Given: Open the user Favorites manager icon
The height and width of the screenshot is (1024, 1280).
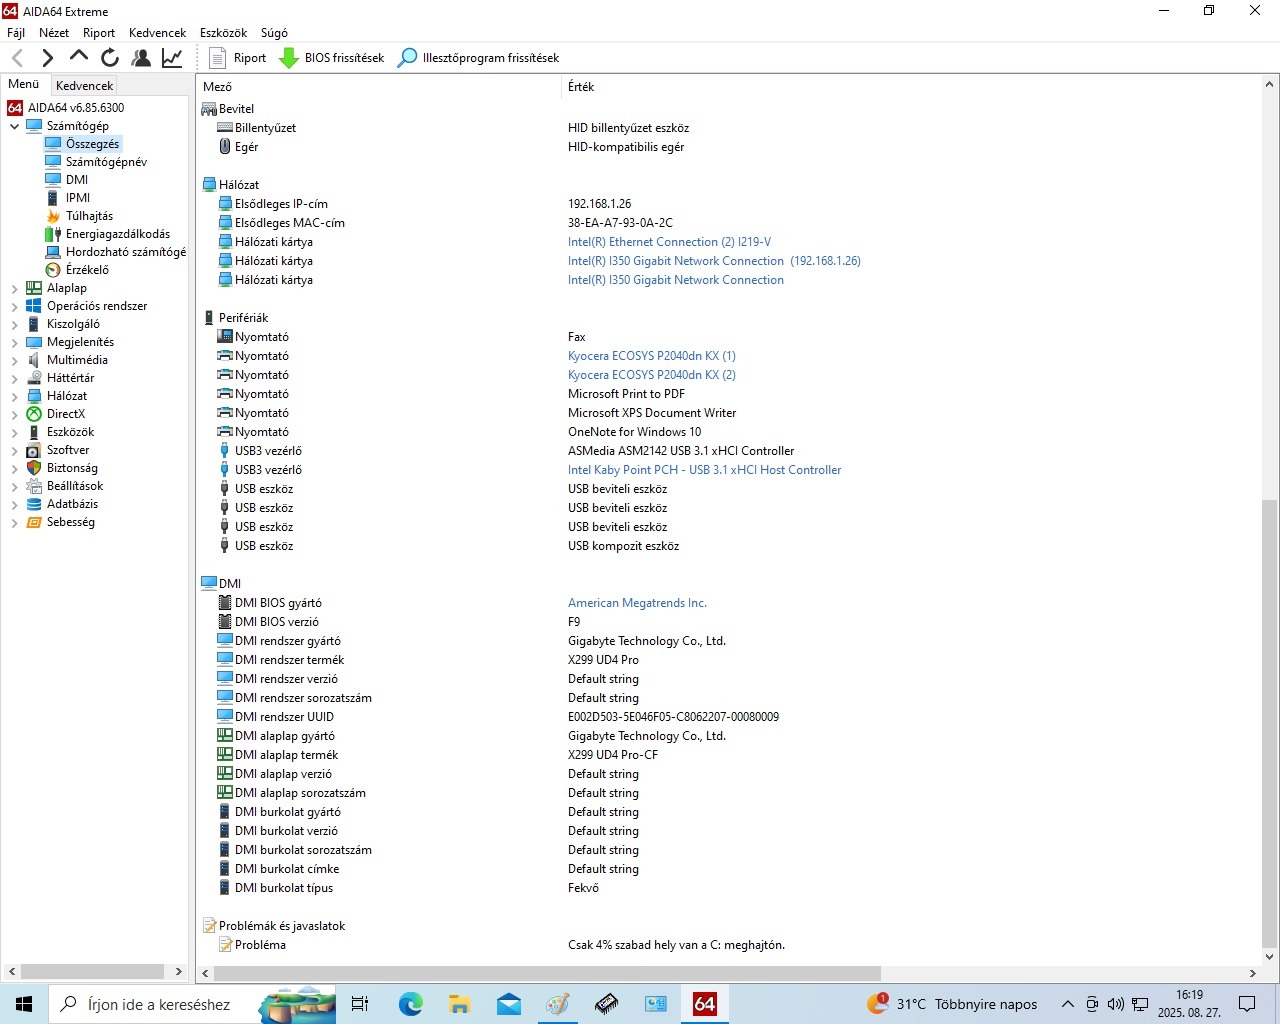Looking at the screenshot, I should click(x=141, y=58).
